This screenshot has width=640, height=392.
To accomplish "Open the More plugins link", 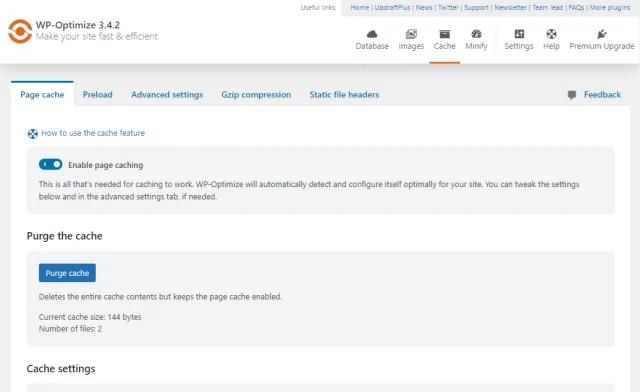I will 610,7.
